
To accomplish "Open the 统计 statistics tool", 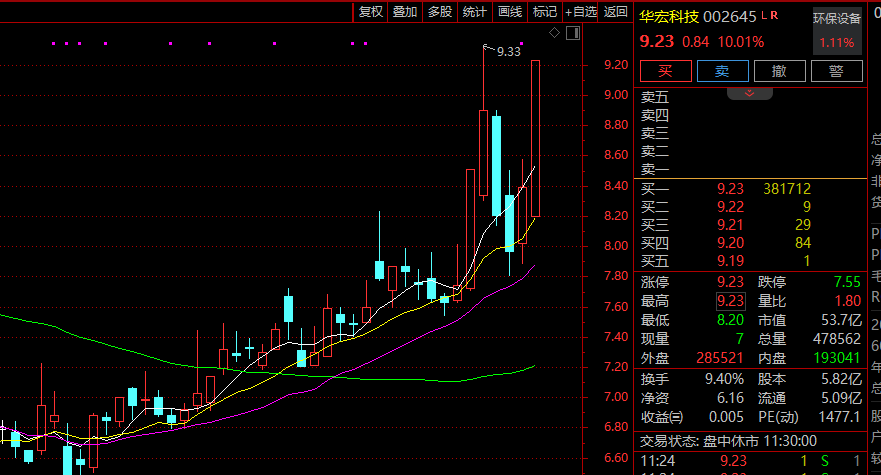I will pos(475,12).
